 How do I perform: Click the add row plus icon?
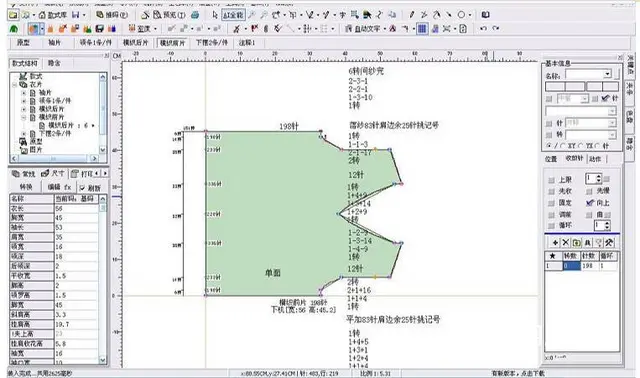pyautogui.click(x=555, y=242)
